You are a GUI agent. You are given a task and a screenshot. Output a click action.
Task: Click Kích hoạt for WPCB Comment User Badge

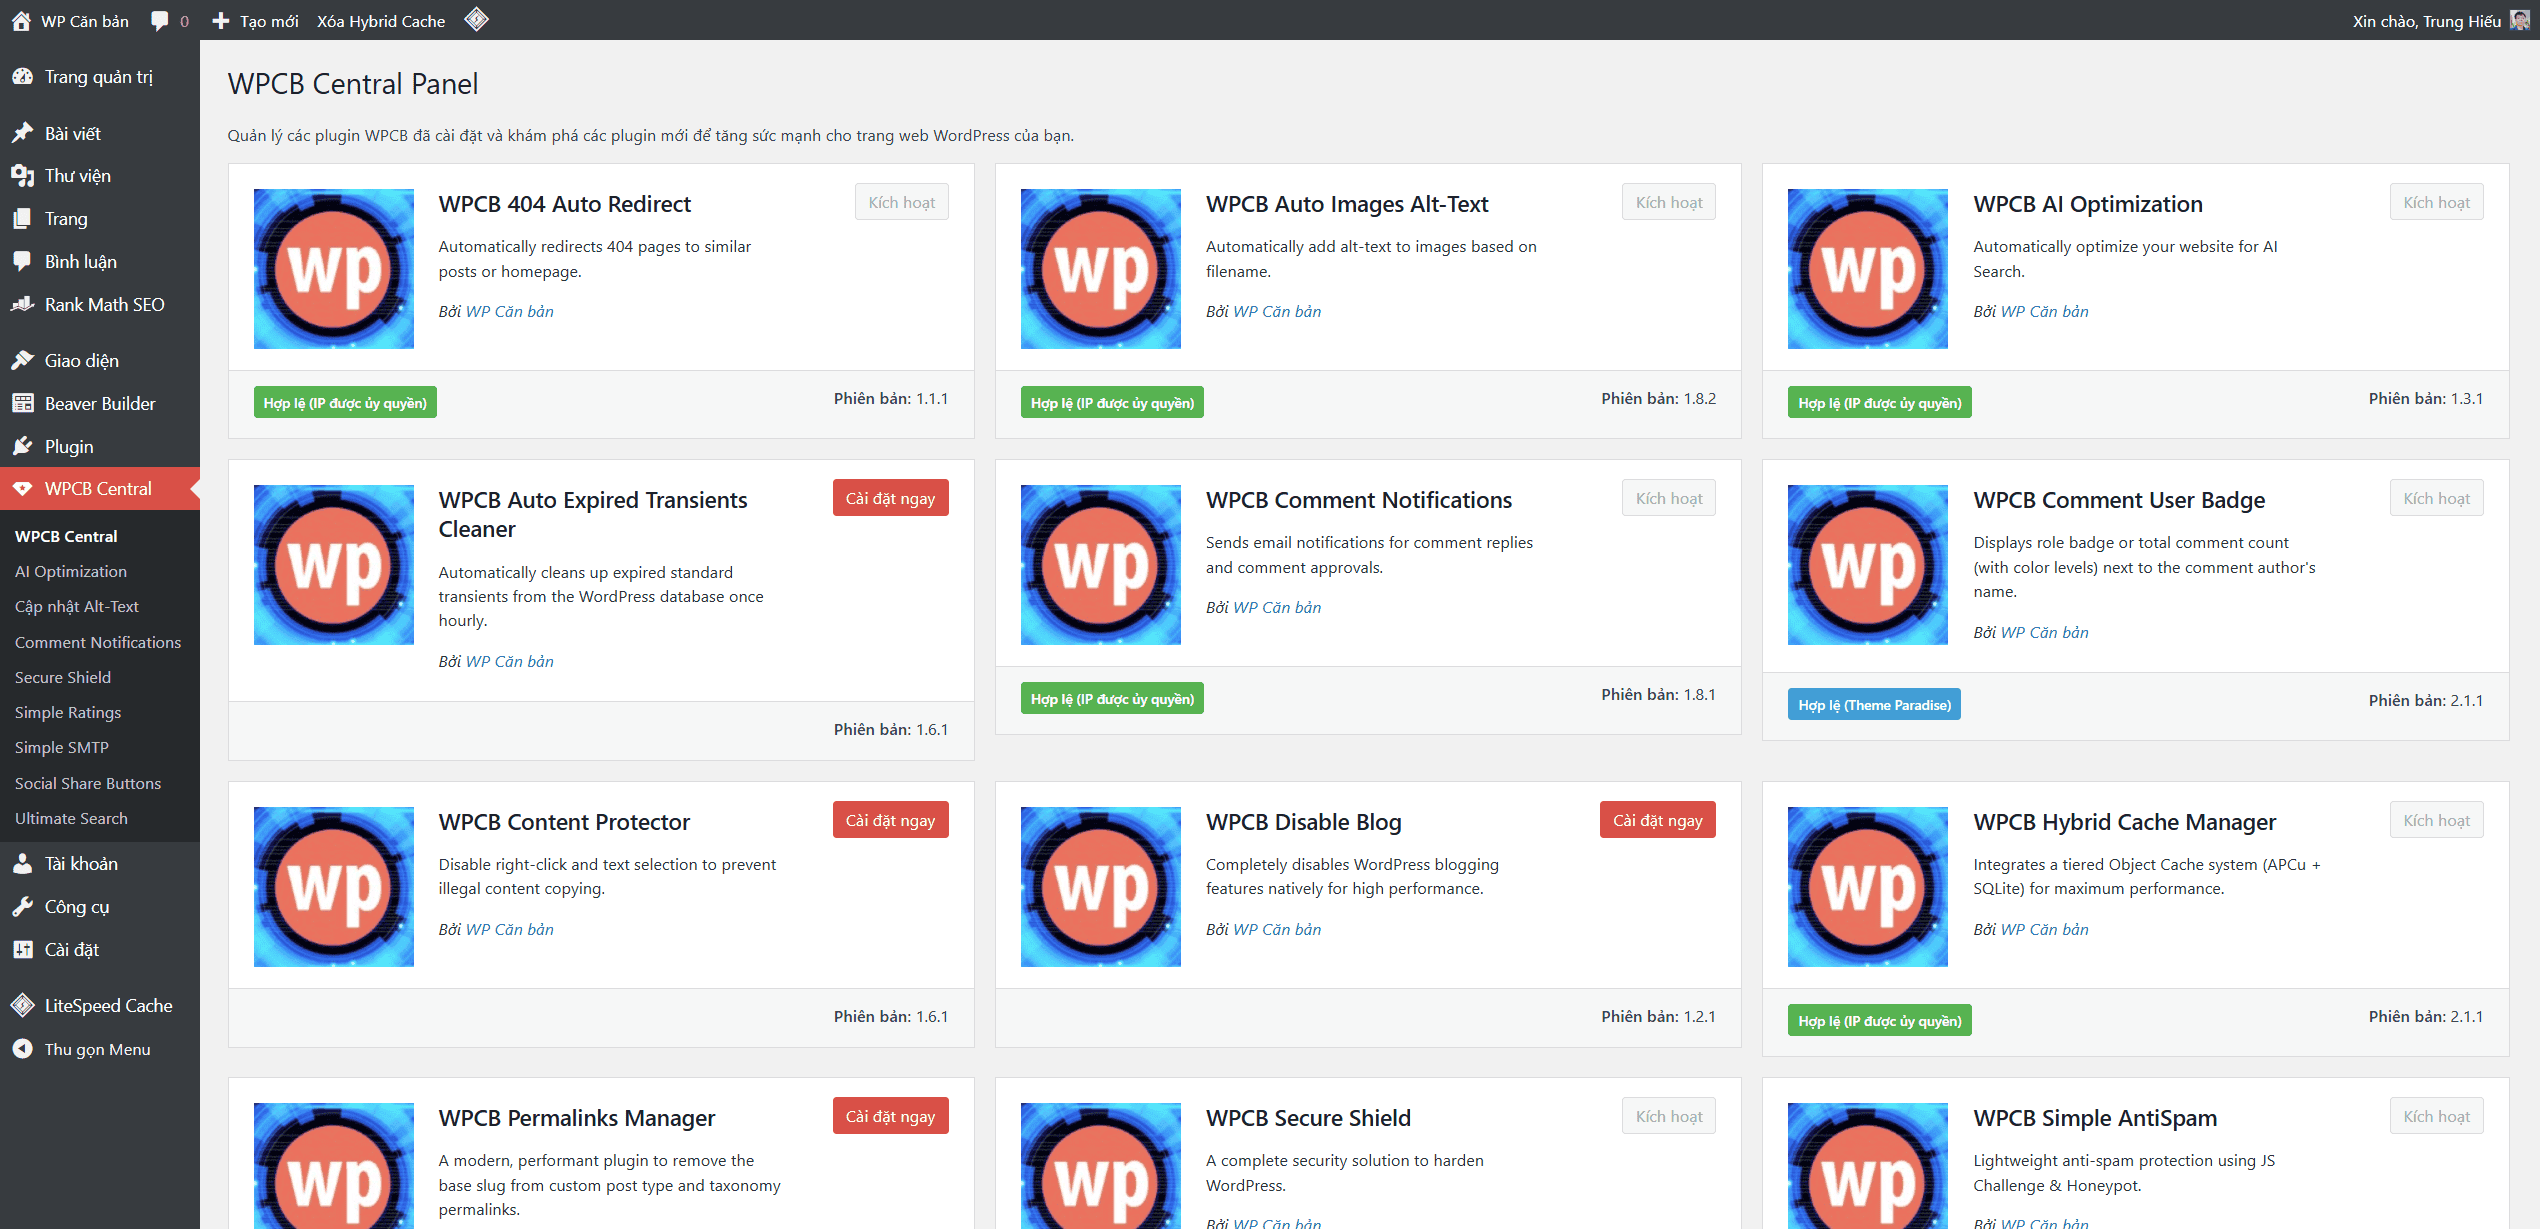point(2437,498)
